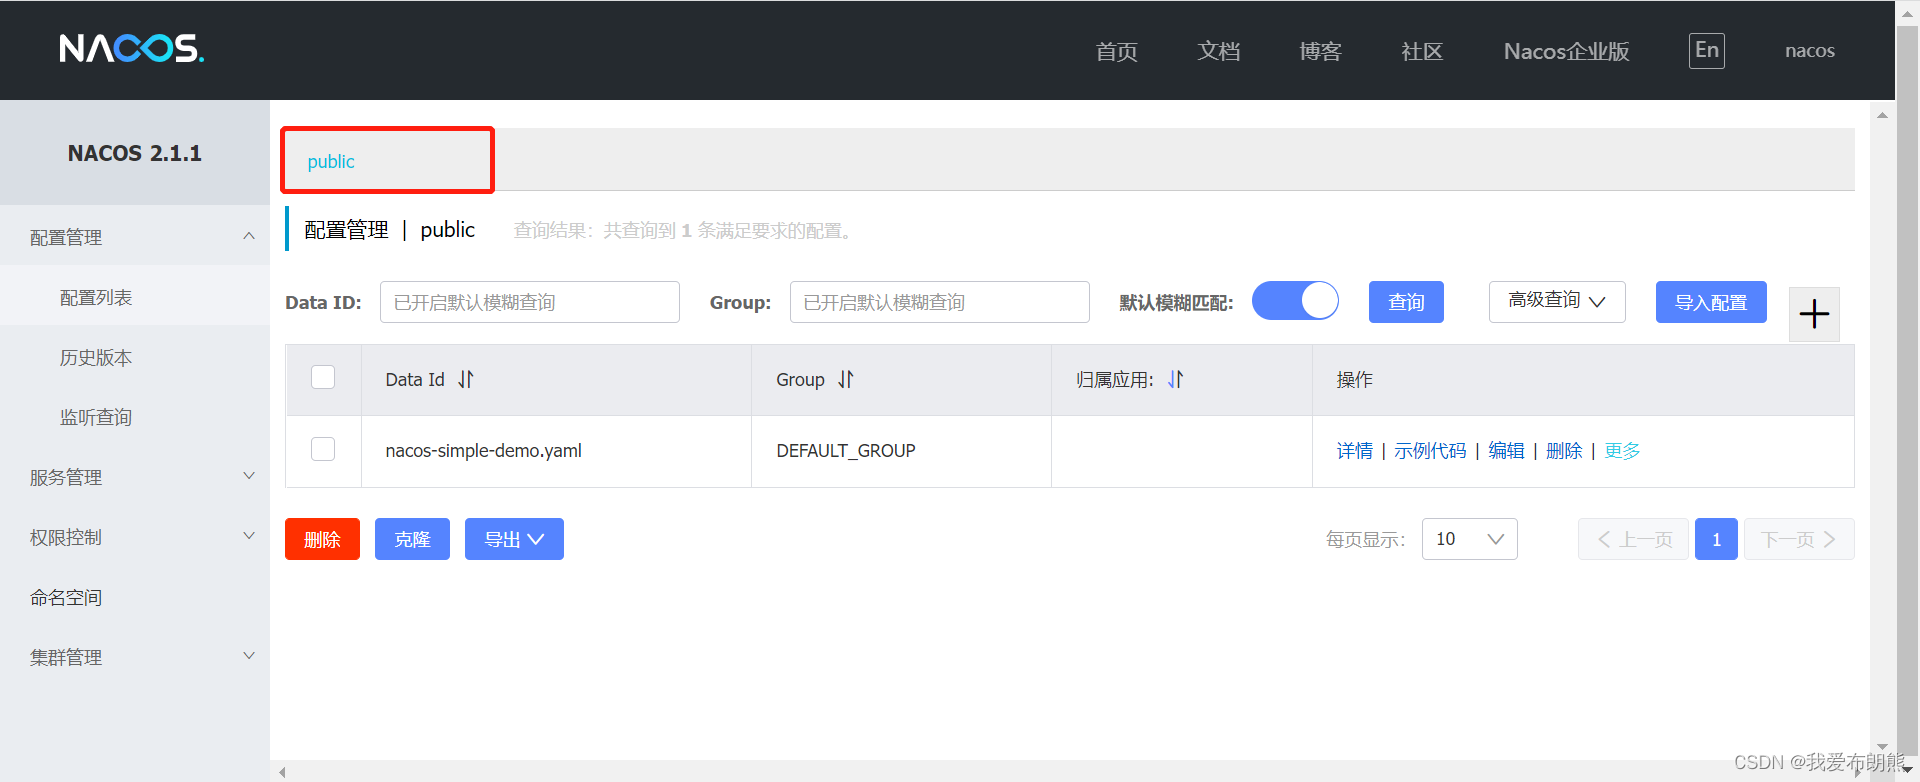Expand the 服务管理 sidebar menu
Screen dimensions: 1920x782
[135, 477]
